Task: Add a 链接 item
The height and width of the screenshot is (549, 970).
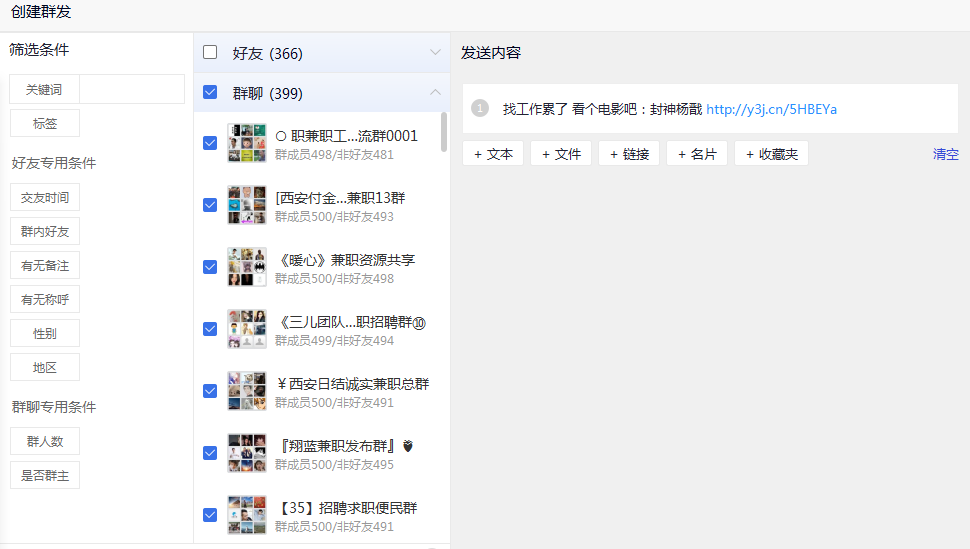Action: (x=629, y=153)
